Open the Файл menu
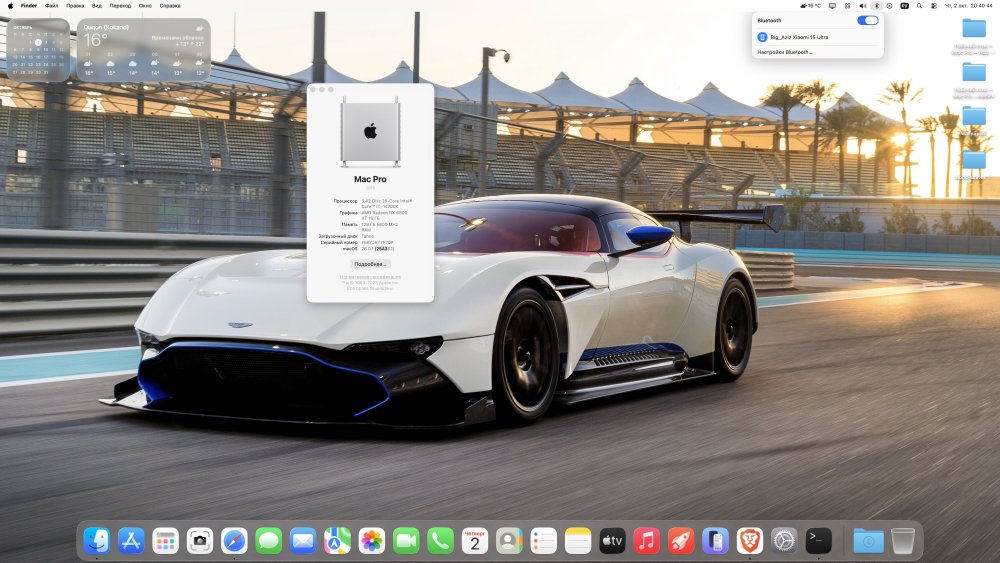Screen dimensions: 1000x563 pyautogui.click(x=52, y=6)
